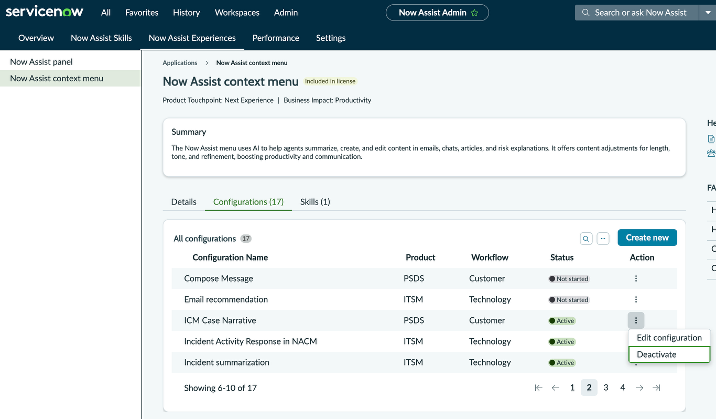This screenshot has width=716, height=420.
Task: Click the Now Assist Admin pill
Action: click(x=437, y=13)
